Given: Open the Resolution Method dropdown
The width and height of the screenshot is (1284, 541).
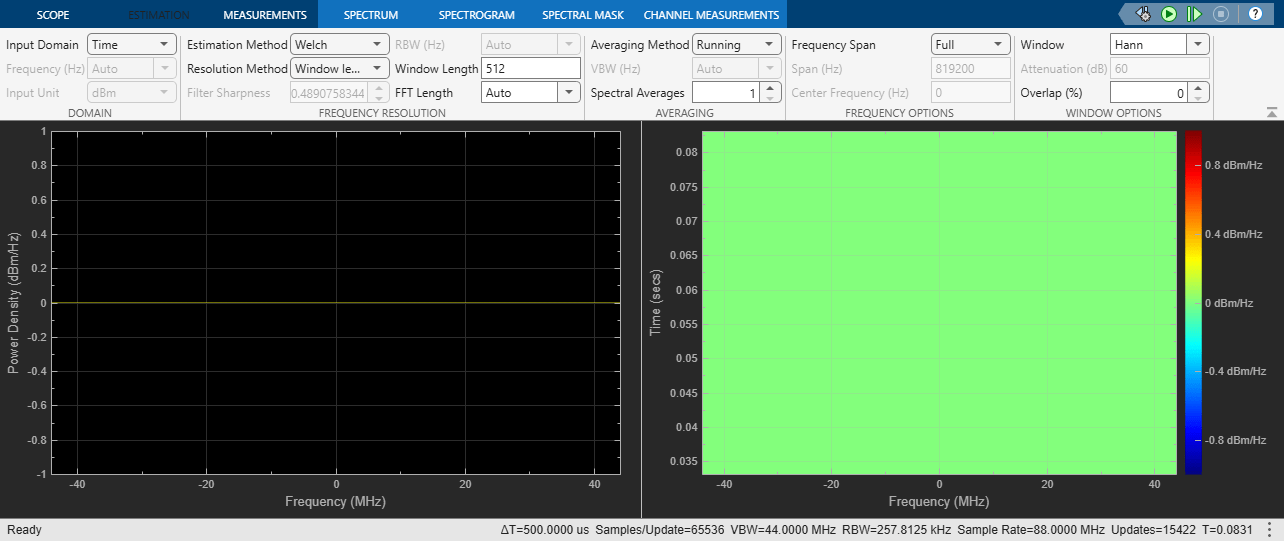Looking at the screenshot, I should pos(340,68).
